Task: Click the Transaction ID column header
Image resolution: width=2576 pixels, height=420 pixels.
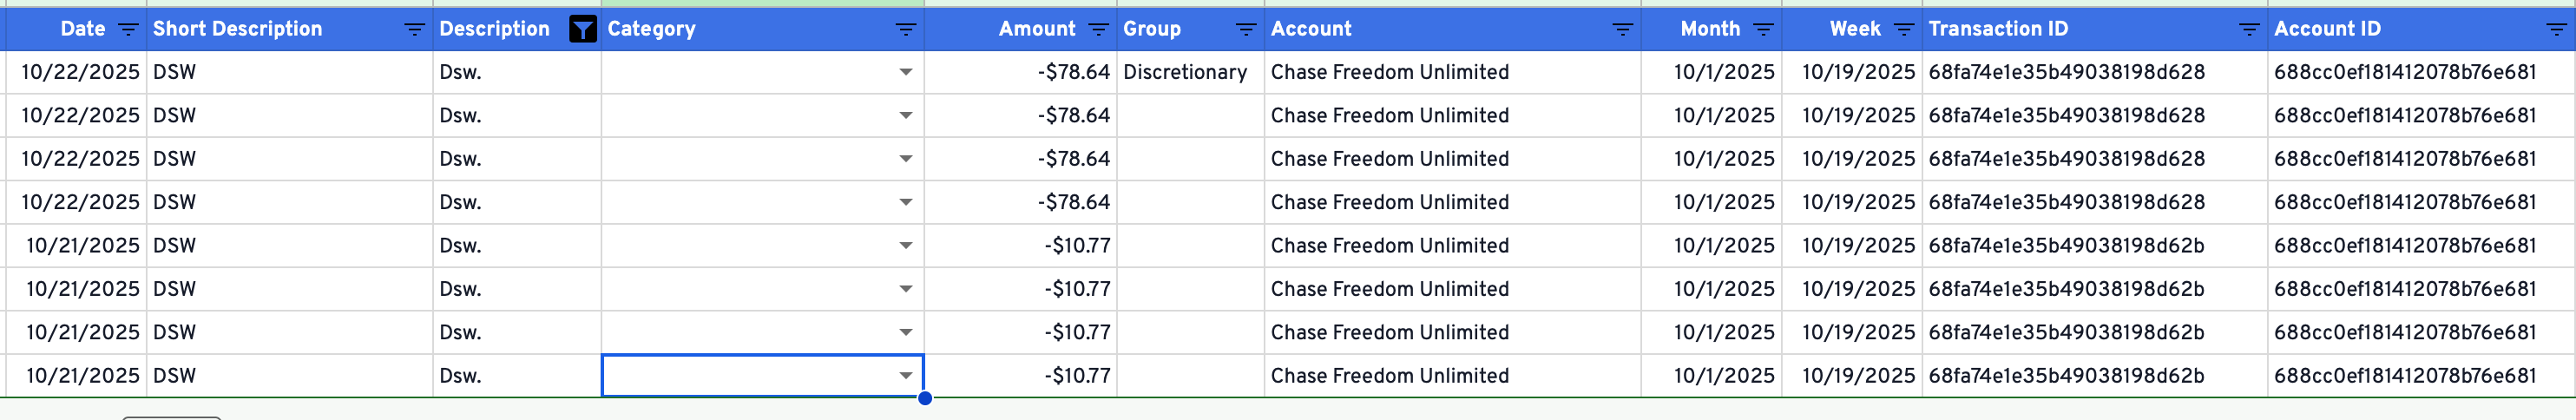Action: click(x=1998, y=30)
